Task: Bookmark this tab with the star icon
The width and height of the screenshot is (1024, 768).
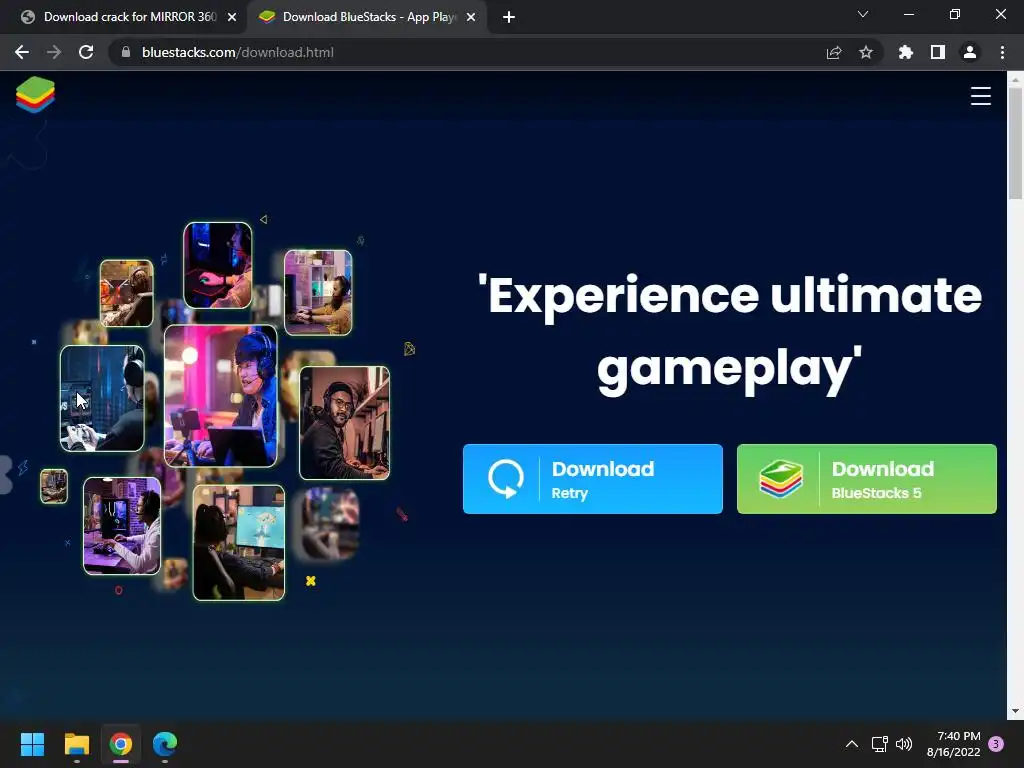Action: coord(866,52)
